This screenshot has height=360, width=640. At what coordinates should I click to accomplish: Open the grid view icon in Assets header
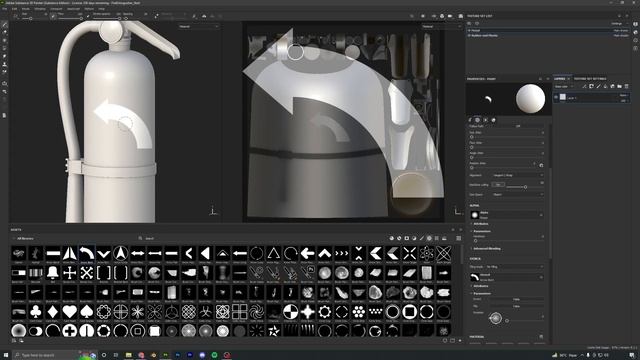459,238
